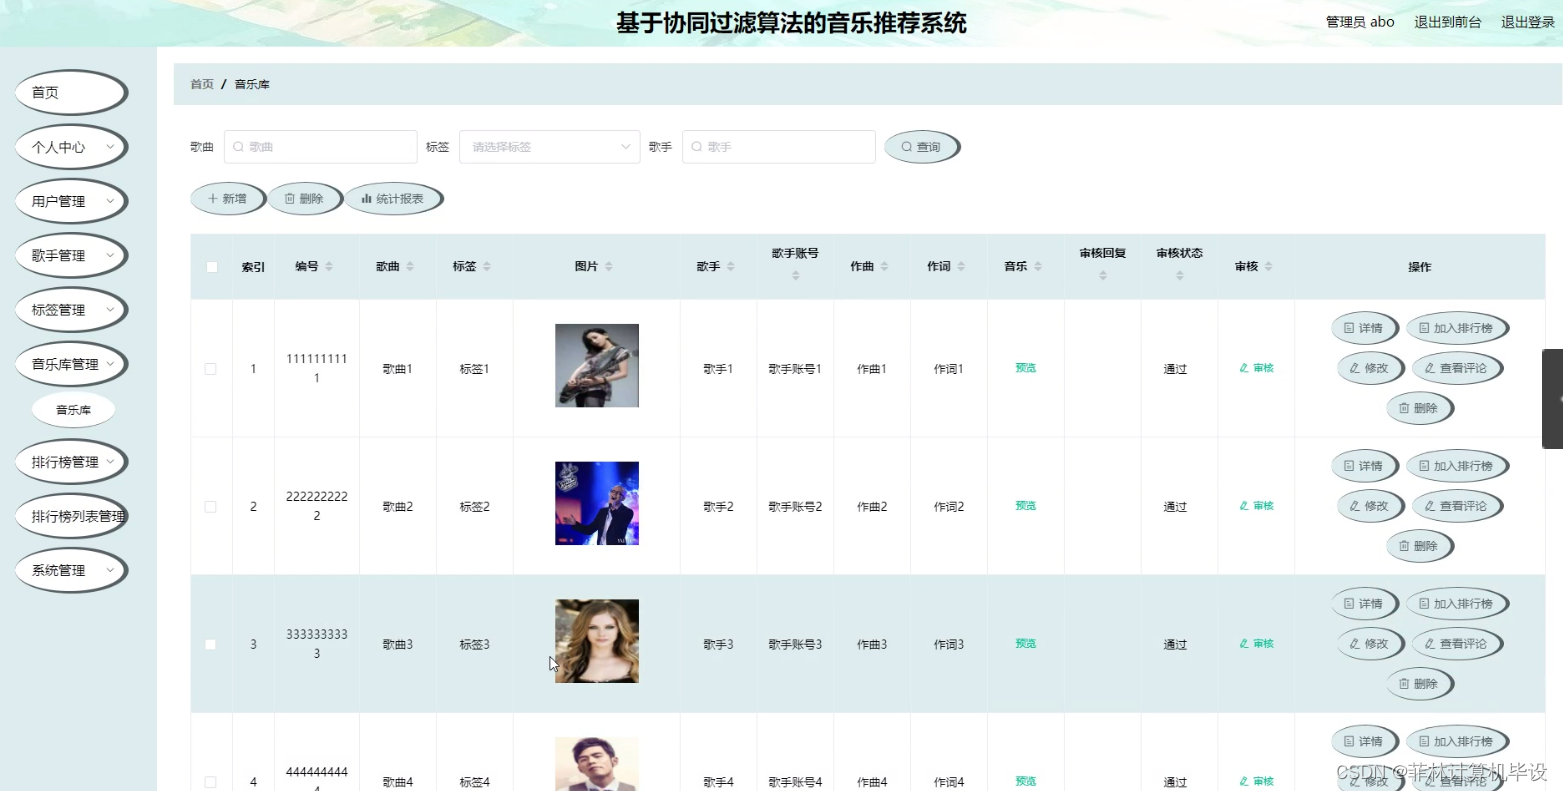Open the 请选择标签 tag dropdown

[x=548, y=146]
